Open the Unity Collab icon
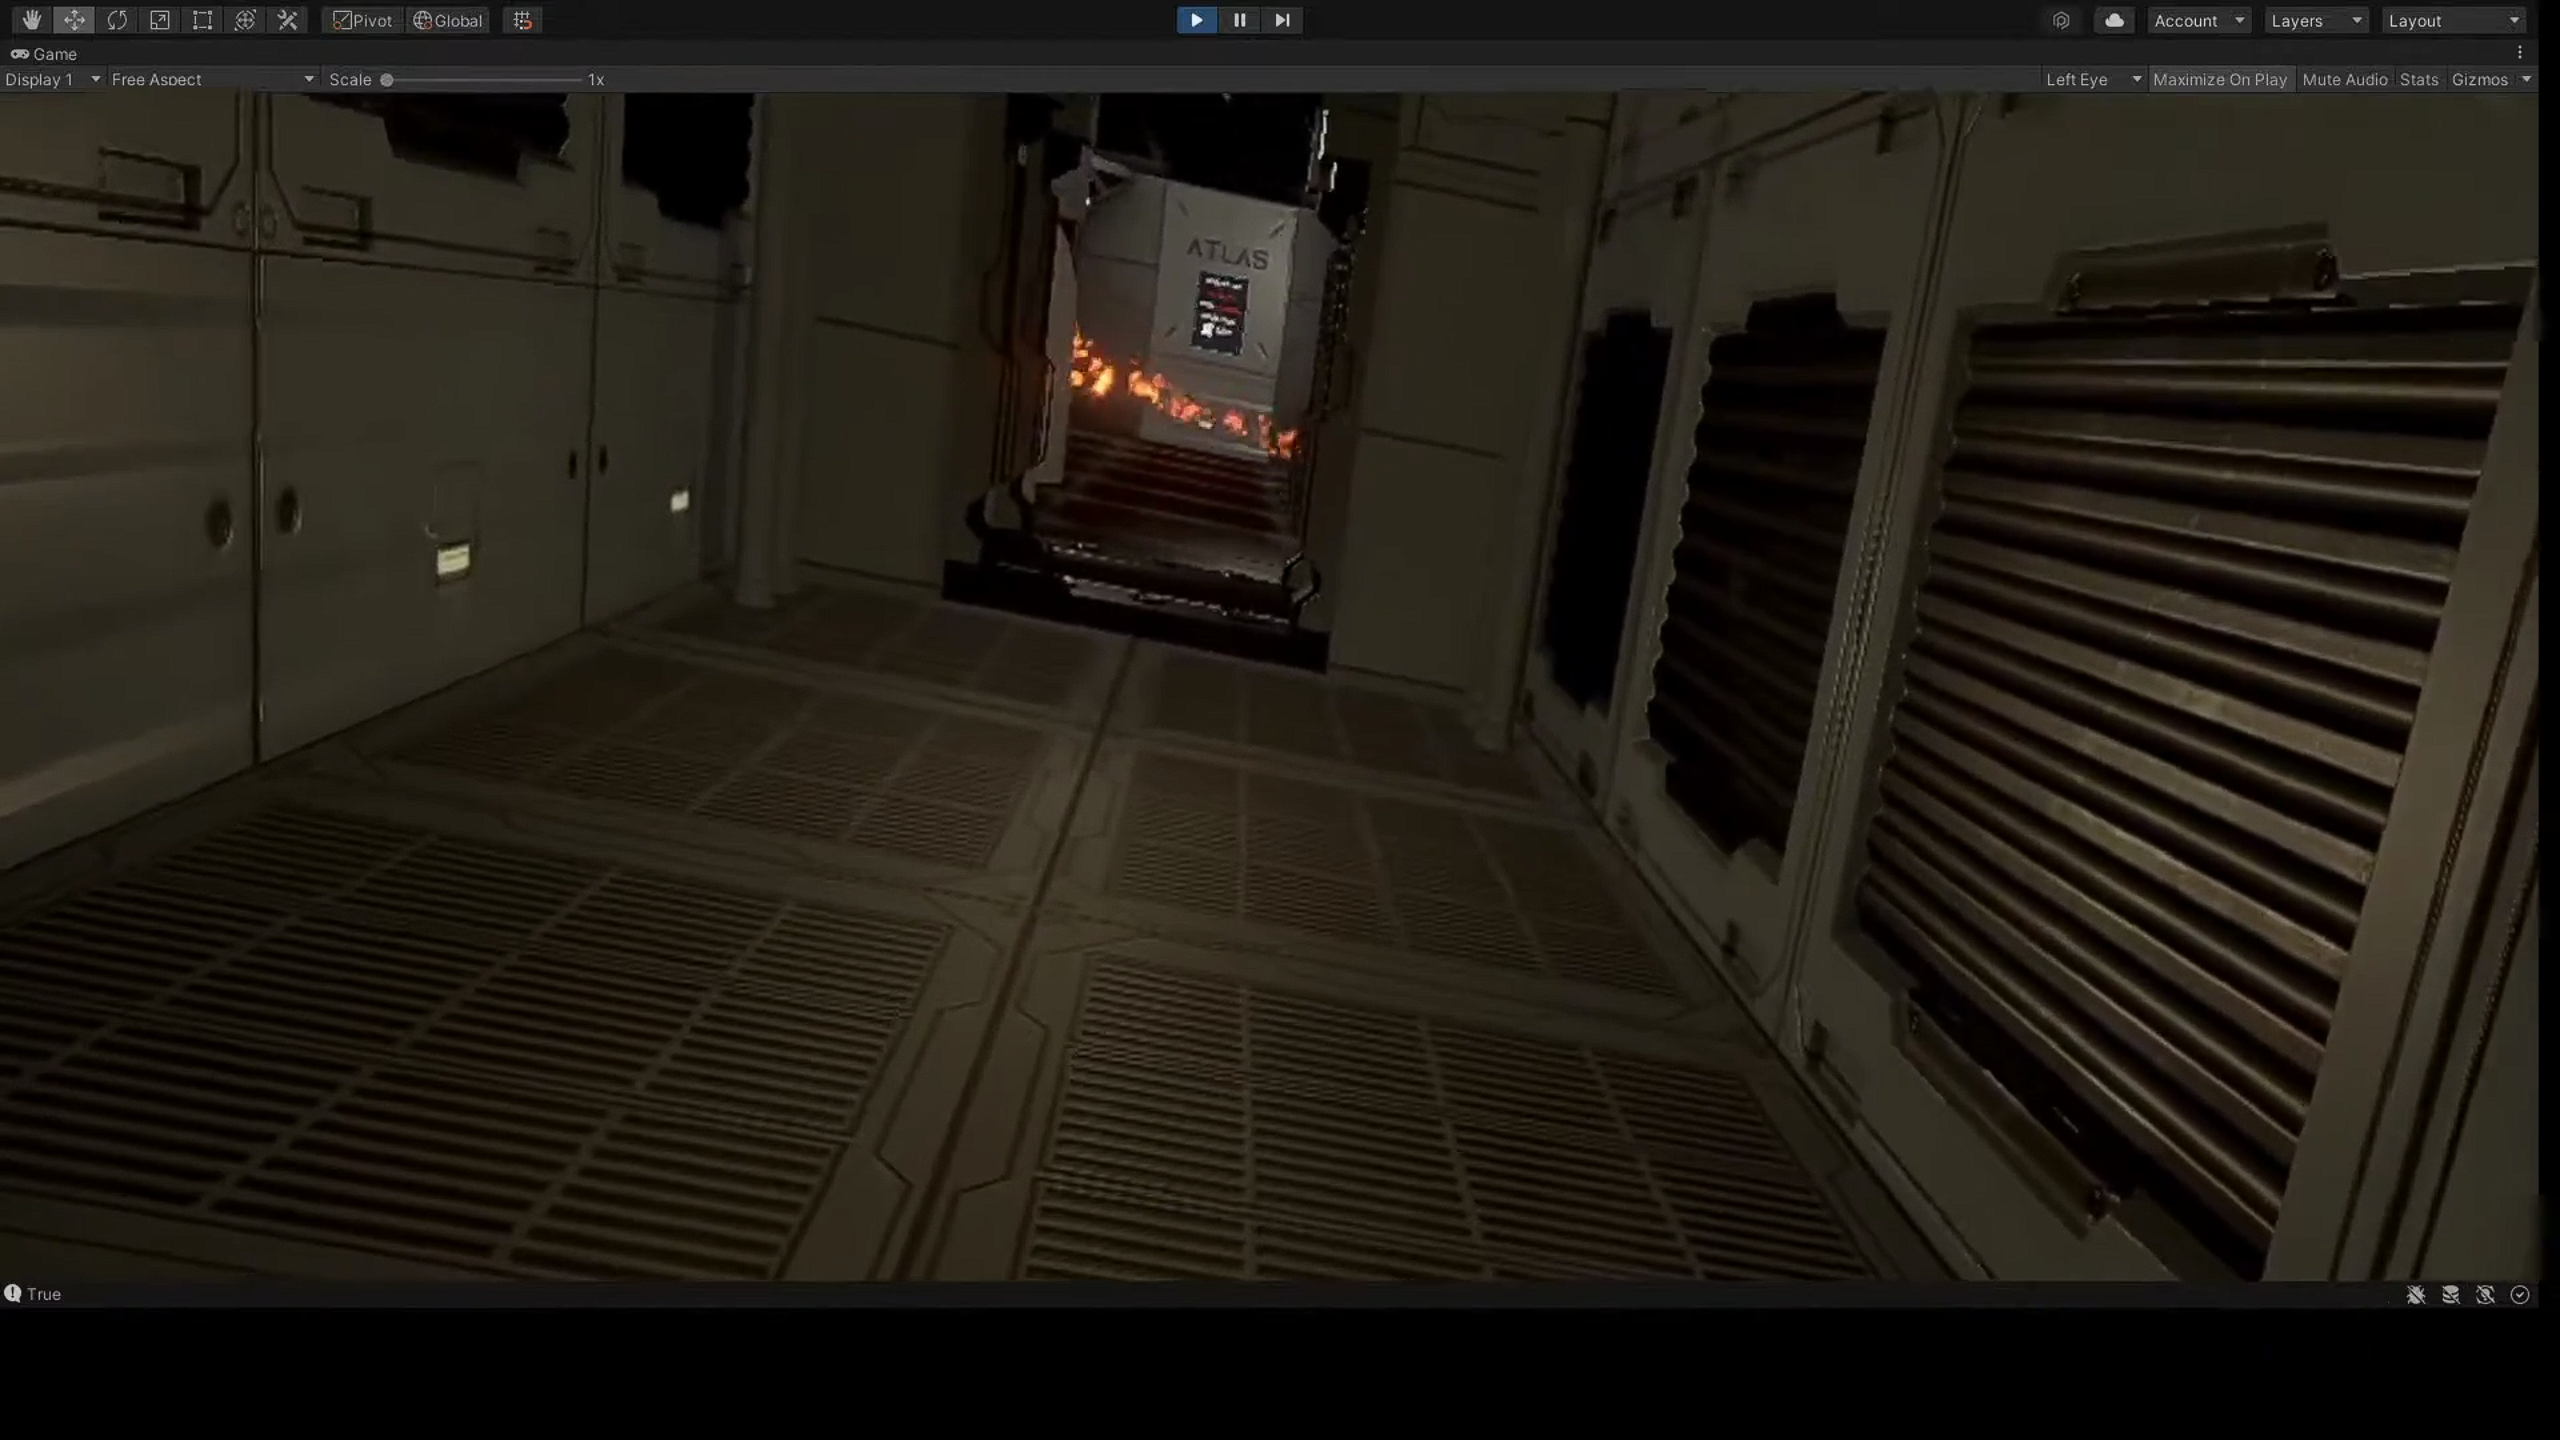Image resolution: width=2560 pixels, height=1440 pixels. pyautogui.click(x=2061, y=20)
